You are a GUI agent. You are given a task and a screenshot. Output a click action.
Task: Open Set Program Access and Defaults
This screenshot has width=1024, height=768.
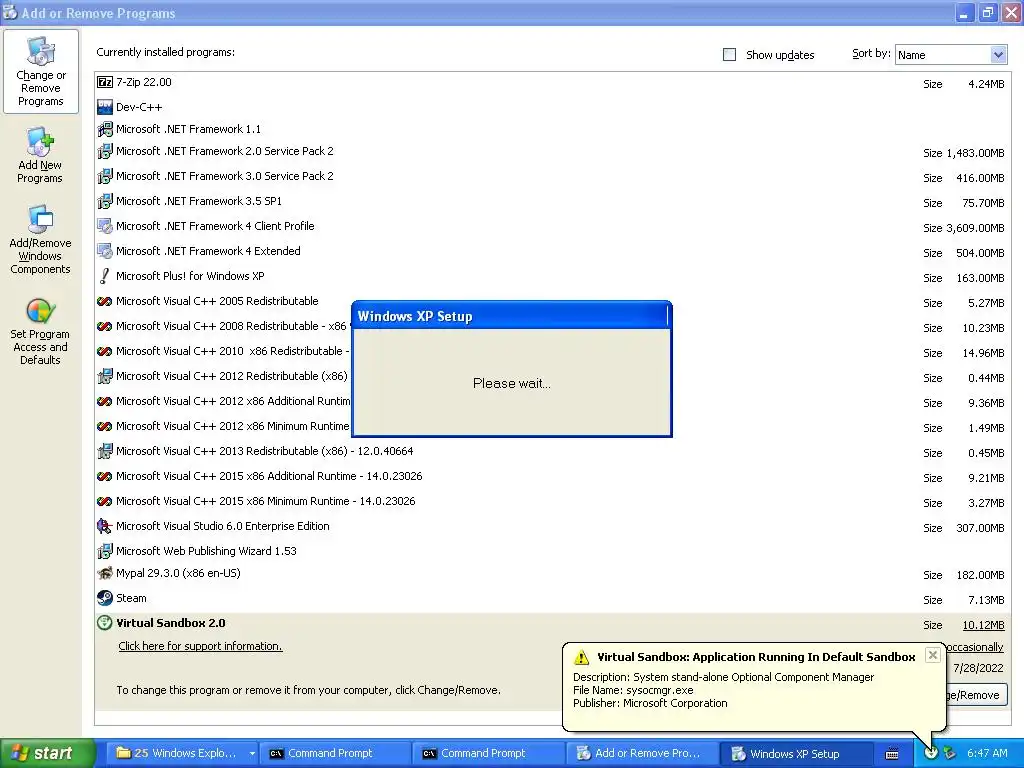coord(40,330)
